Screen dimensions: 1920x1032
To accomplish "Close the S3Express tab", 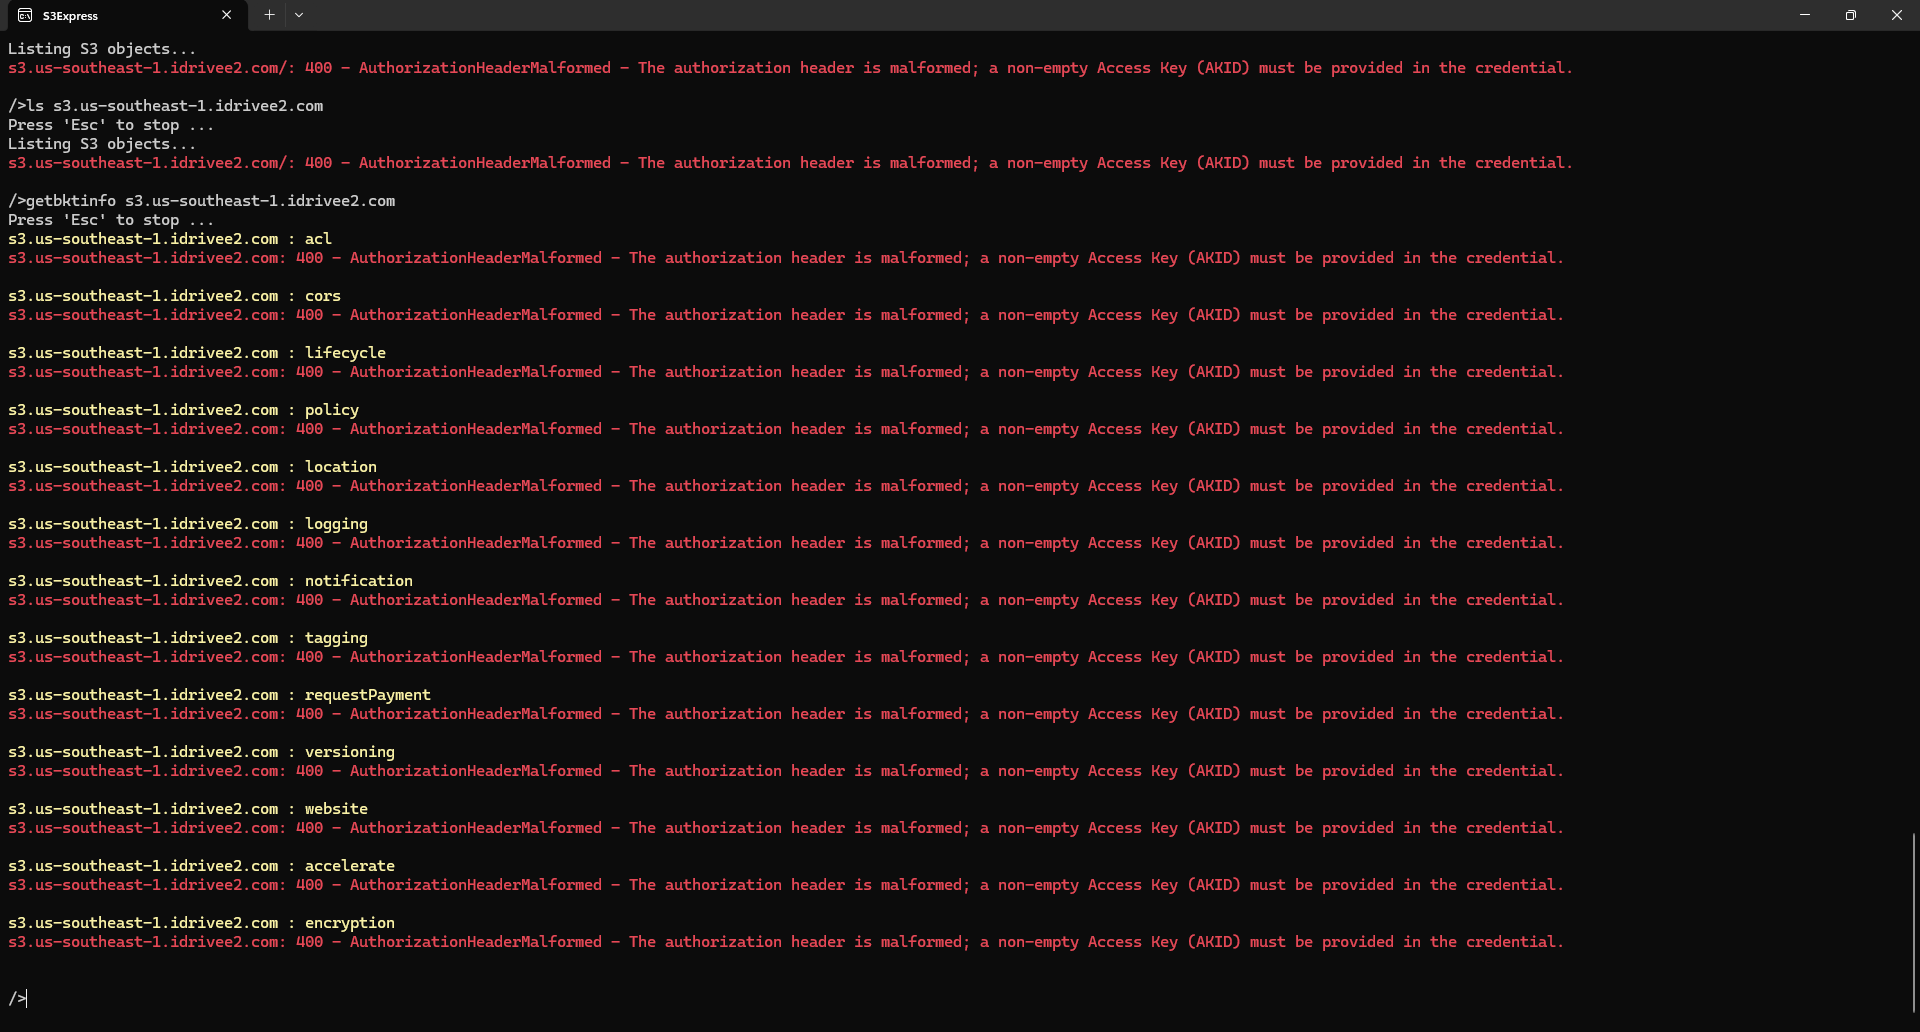I will (x=226, y=15).
